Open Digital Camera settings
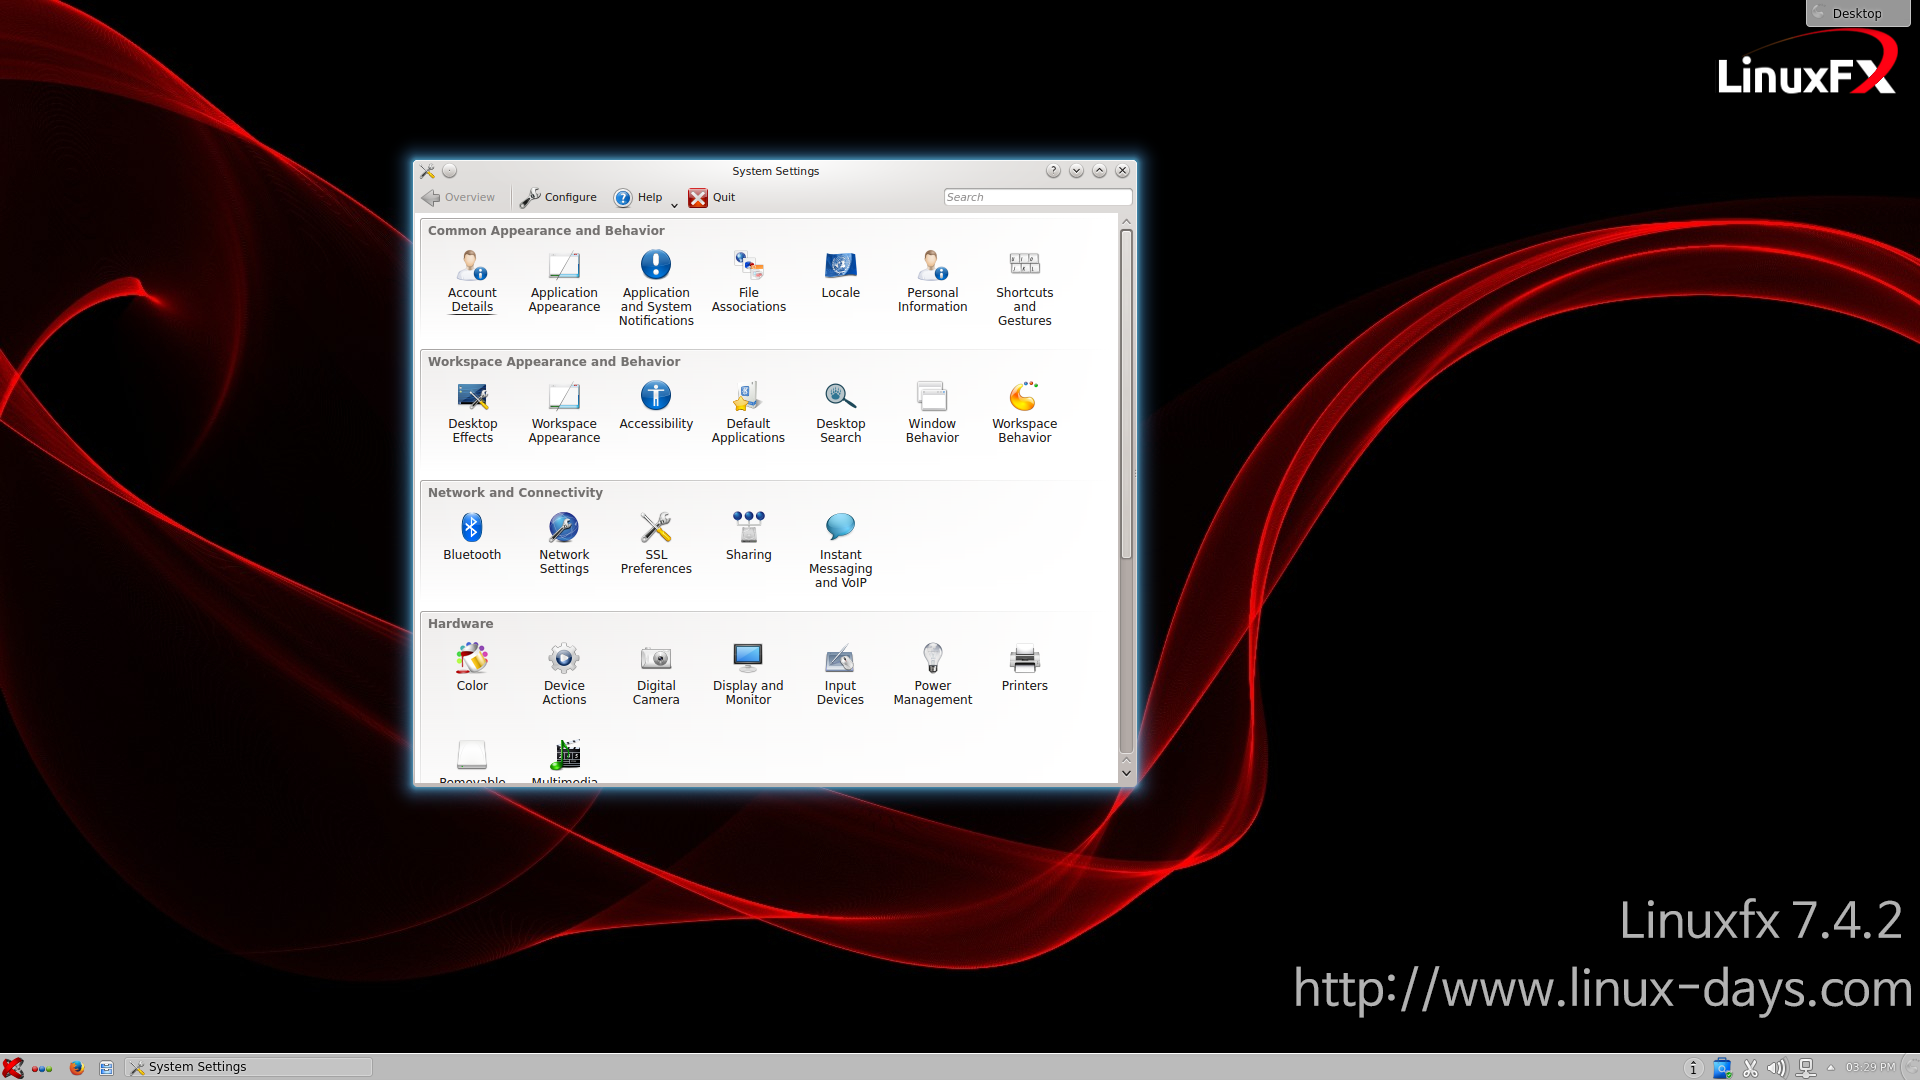 click(x=656, y=674)
